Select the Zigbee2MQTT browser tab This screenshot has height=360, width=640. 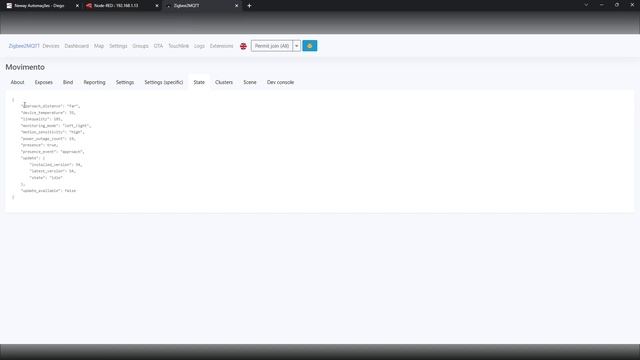pos(202,6)
